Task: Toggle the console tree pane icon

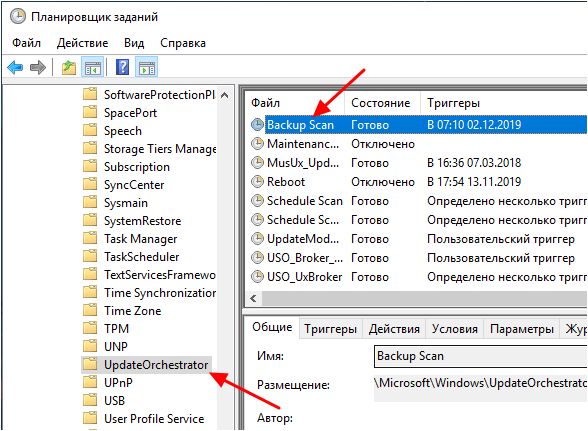Action: click(92, 68)
